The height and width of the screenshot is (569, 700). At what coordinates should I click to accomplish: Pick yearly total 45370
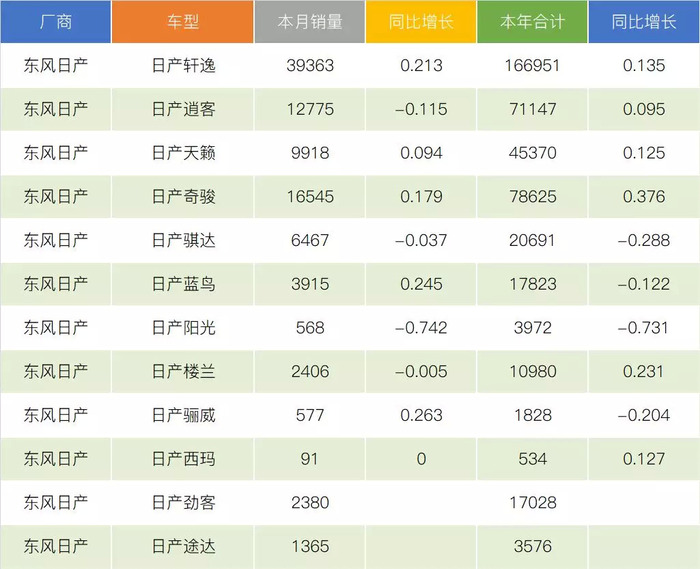(x=533, y=153)
